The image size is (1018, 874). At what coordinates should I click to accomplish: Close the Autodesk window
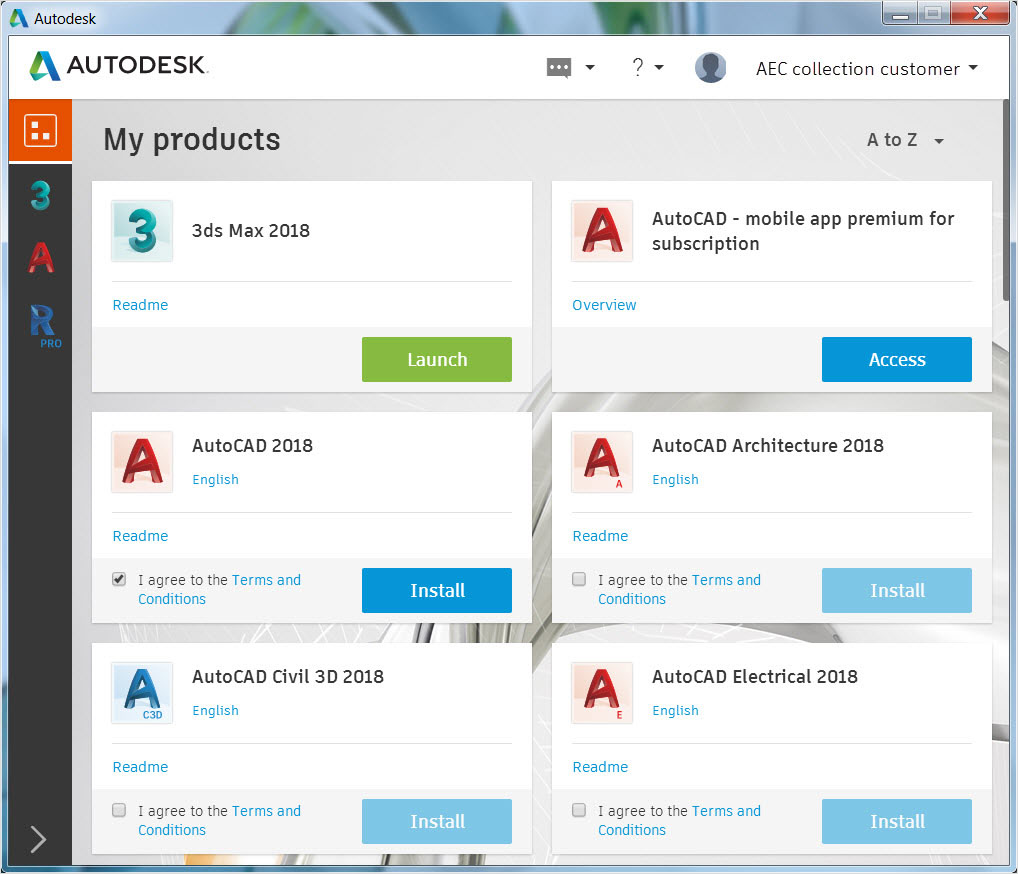[x=980, y=14]
